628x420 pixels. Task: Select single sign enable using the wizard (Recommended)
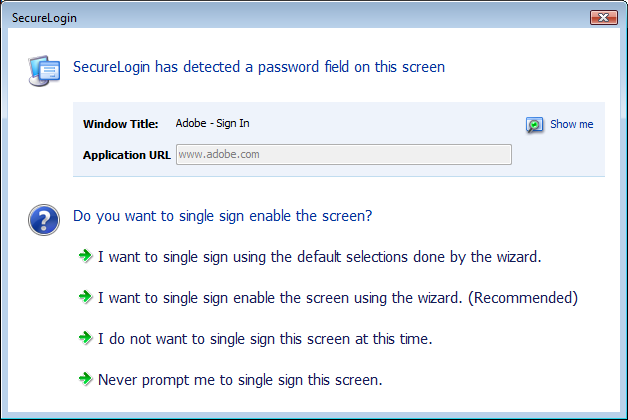point(338,298)
